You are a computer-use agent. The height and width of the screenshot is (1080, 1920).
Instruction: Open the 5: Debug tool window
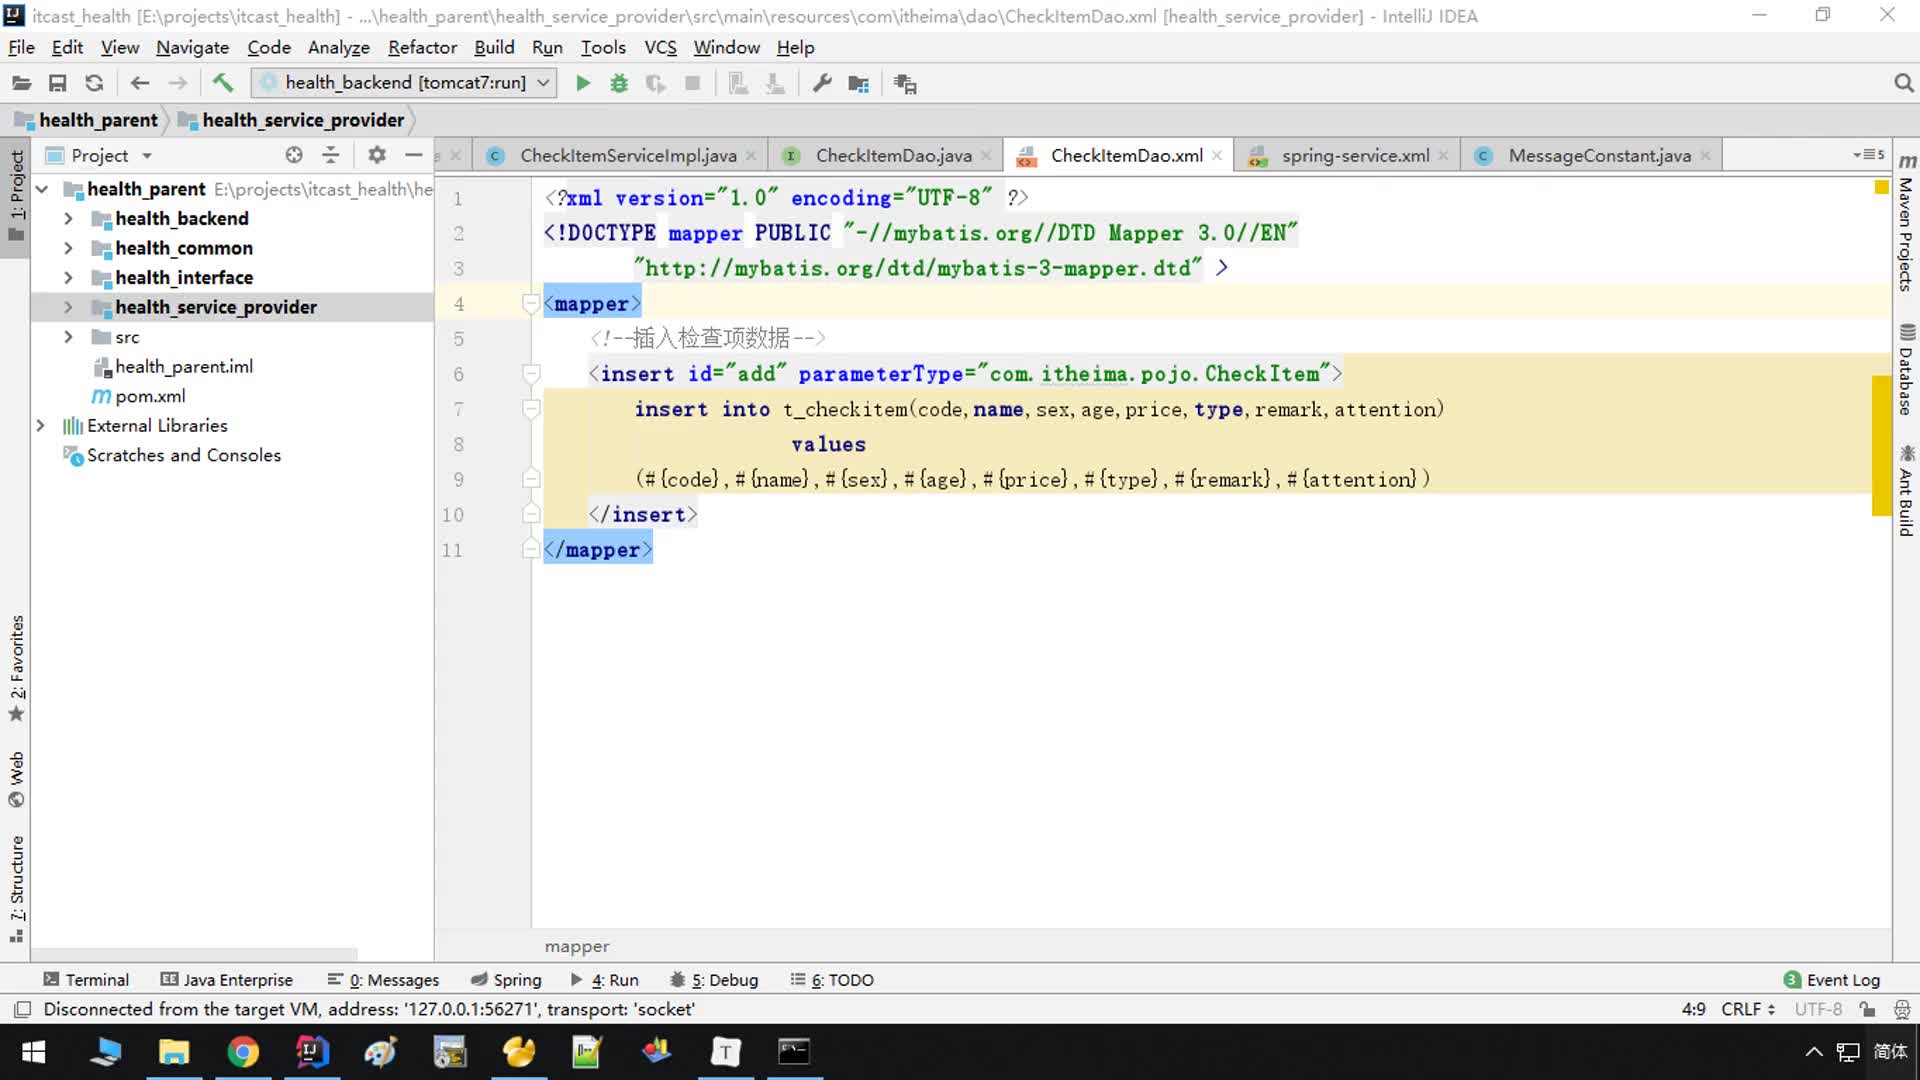(x=714, y=980)
